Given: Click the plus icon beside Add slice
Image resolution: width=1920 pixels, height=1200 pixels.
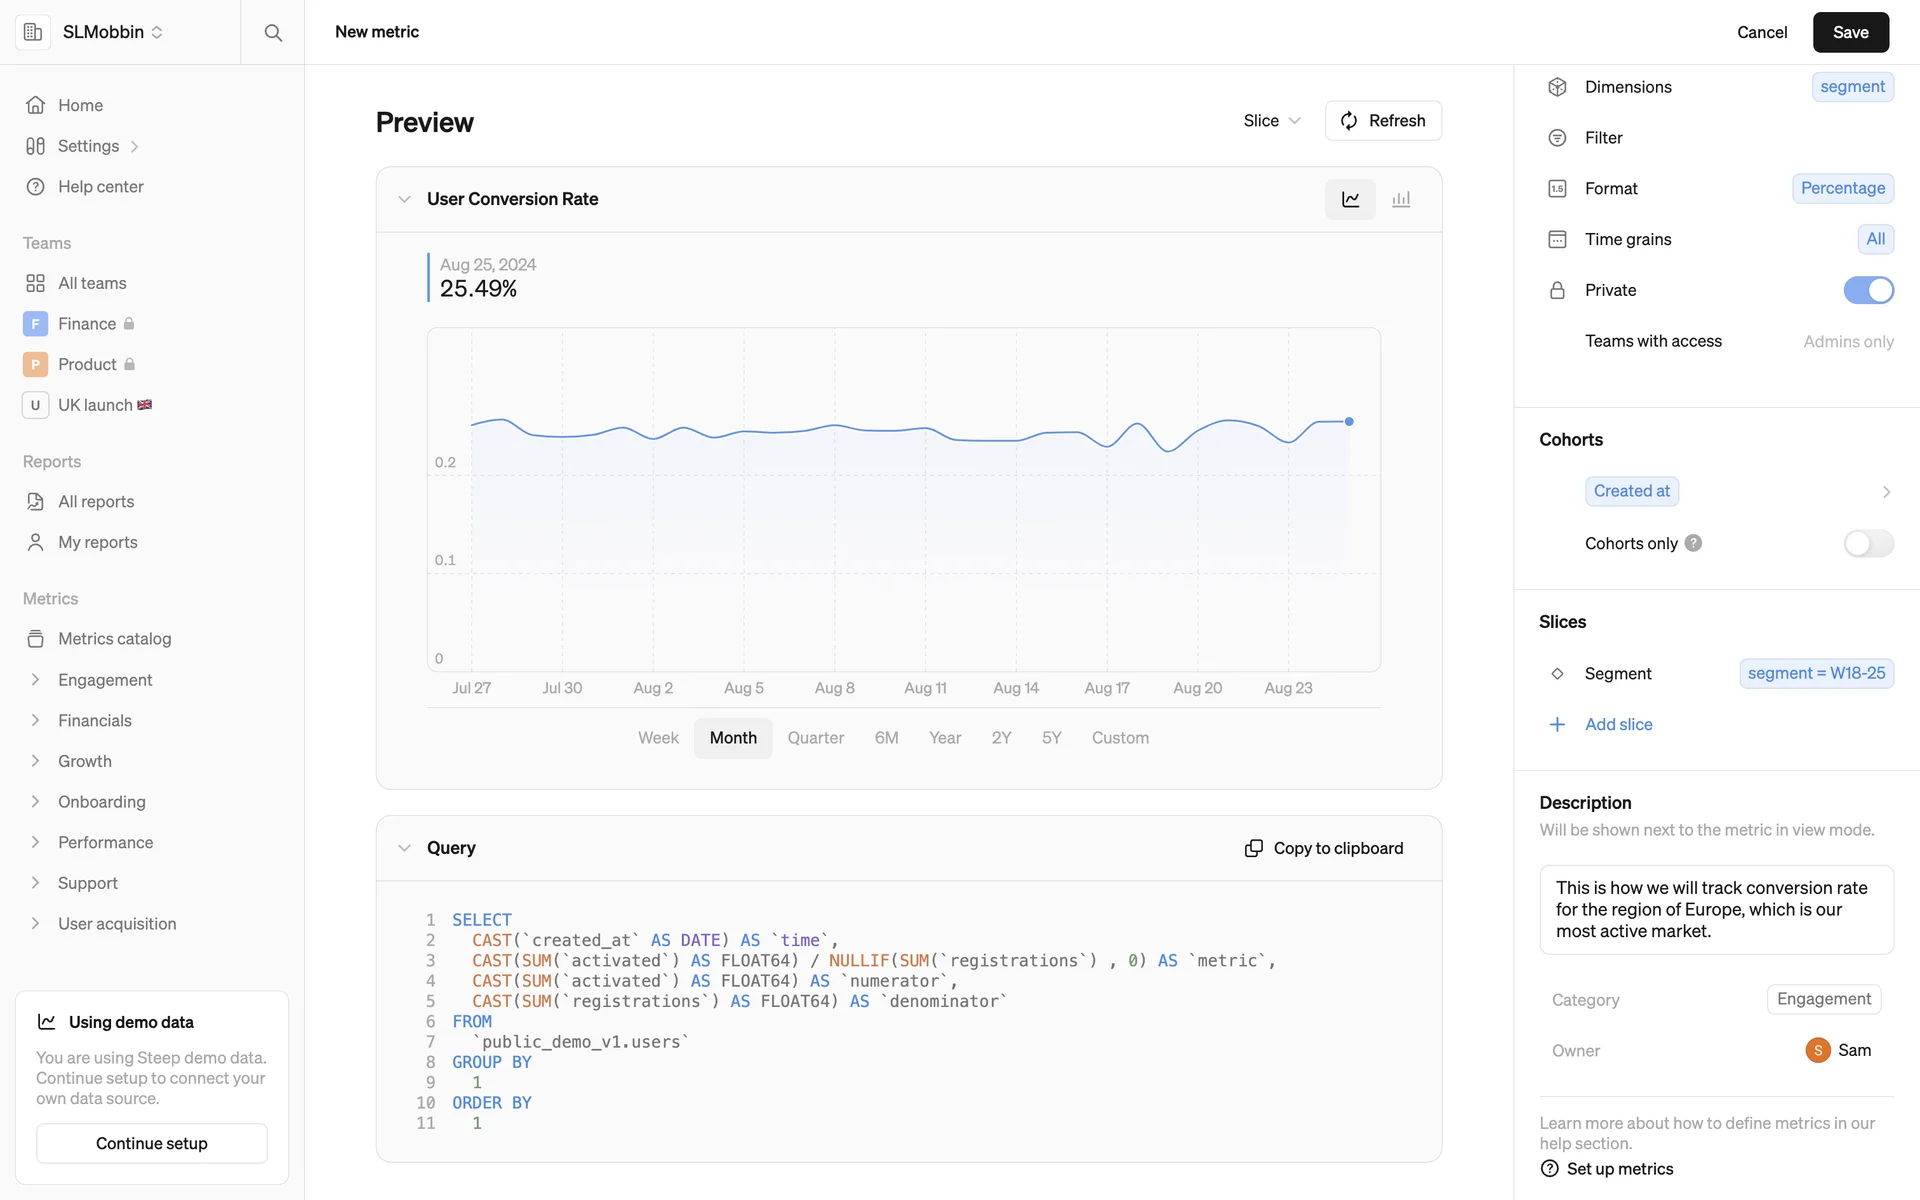Looking at the screenshot, I should pos(1557,724).
